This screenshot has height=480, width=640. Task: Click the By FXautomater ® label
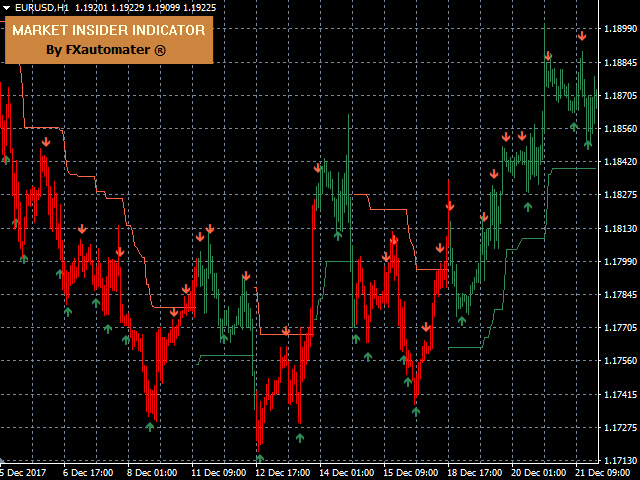coord(106,50)
